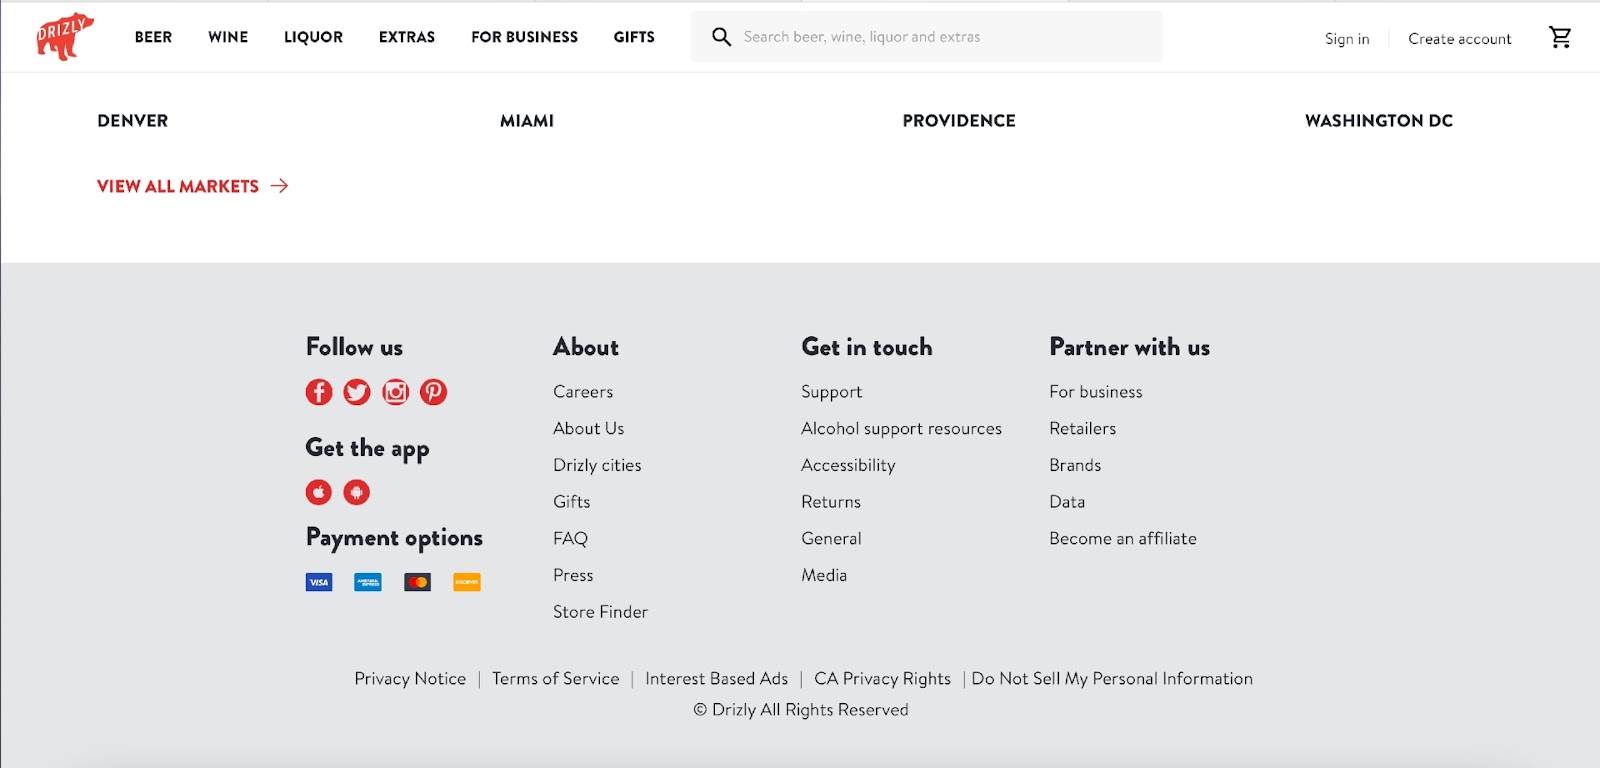Click arrow next to View All Markets
The image size is (1600, 768).
pyautogui.click(x=280, y=186)
